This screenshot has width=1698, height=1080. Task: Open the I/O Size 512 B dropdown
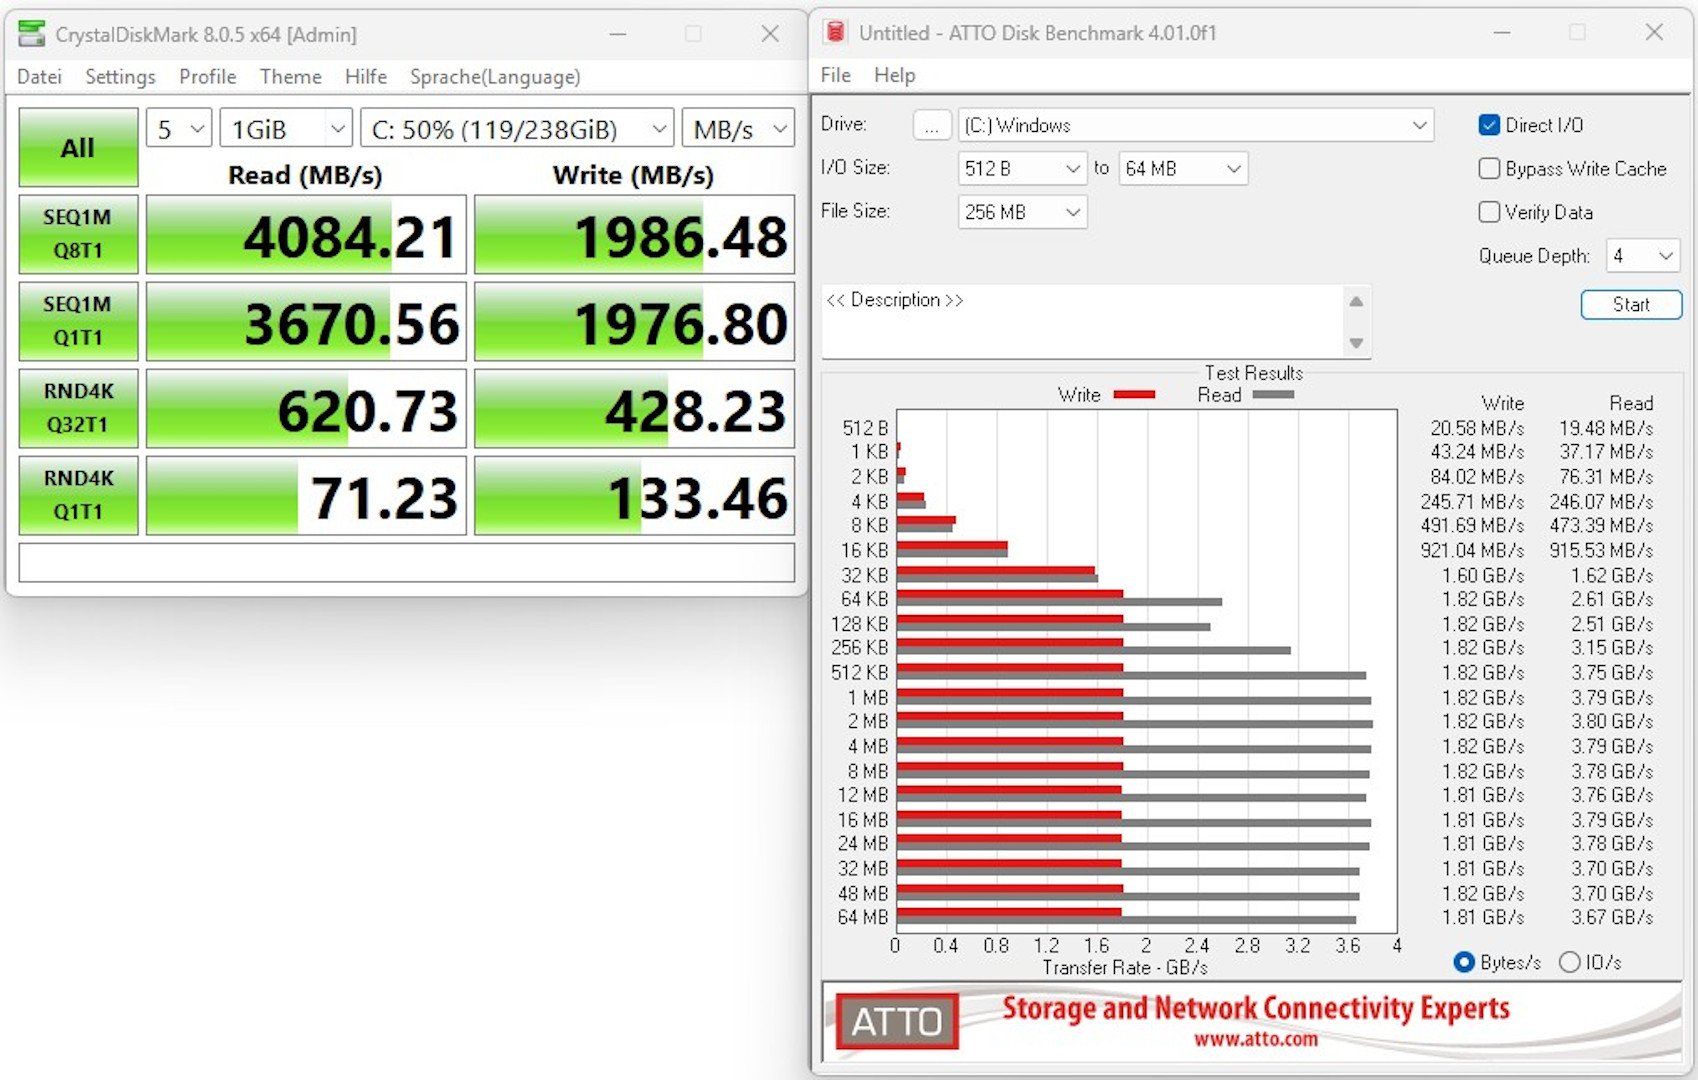point(1022,168)
